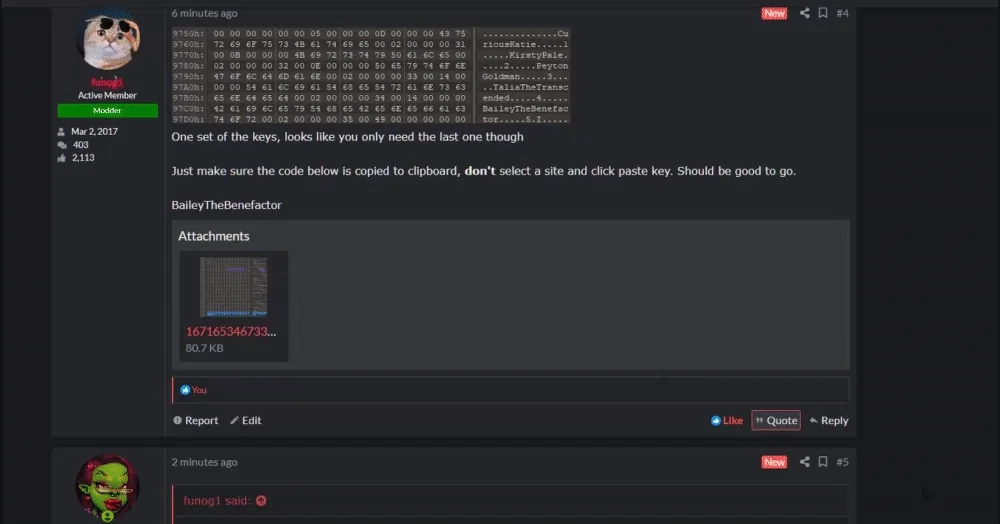Click the 6 minutes ago timestamp
The height and width of the screenshot is (524, 1000).
tap(204, 13)
